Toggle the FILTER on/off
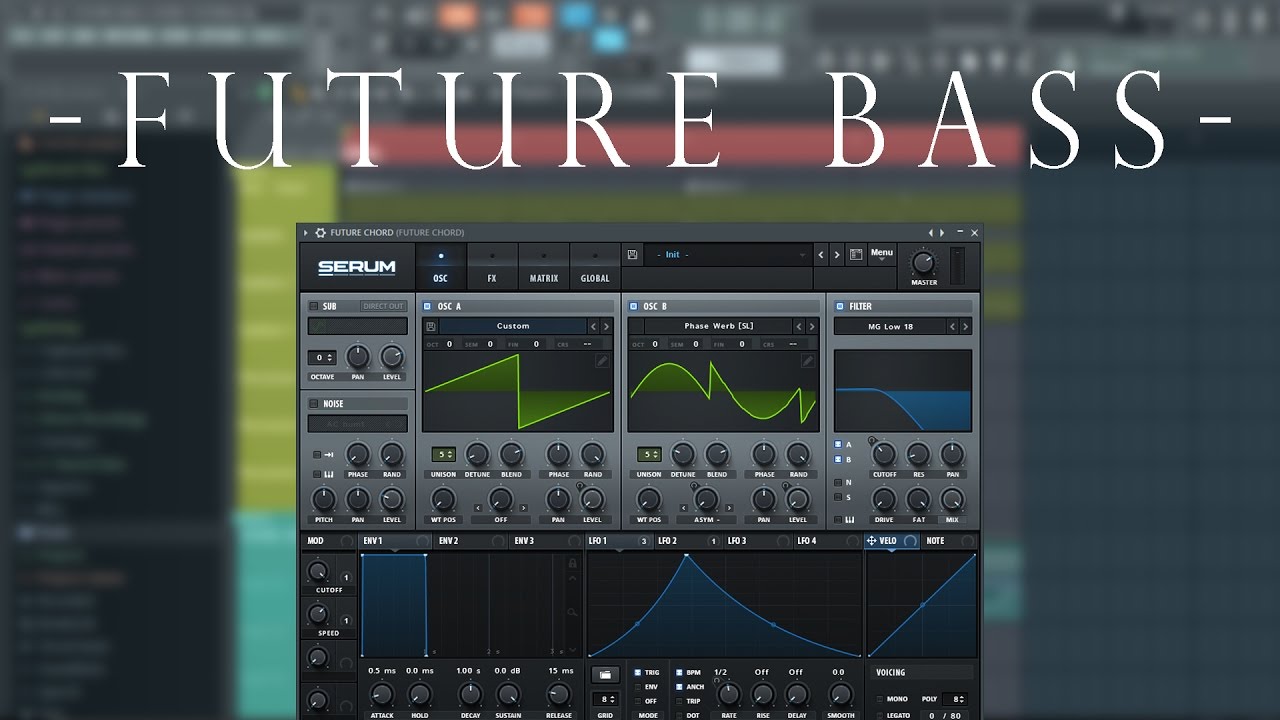The width and height of the screenshot is (1280, 720). (x=840, y=306)
